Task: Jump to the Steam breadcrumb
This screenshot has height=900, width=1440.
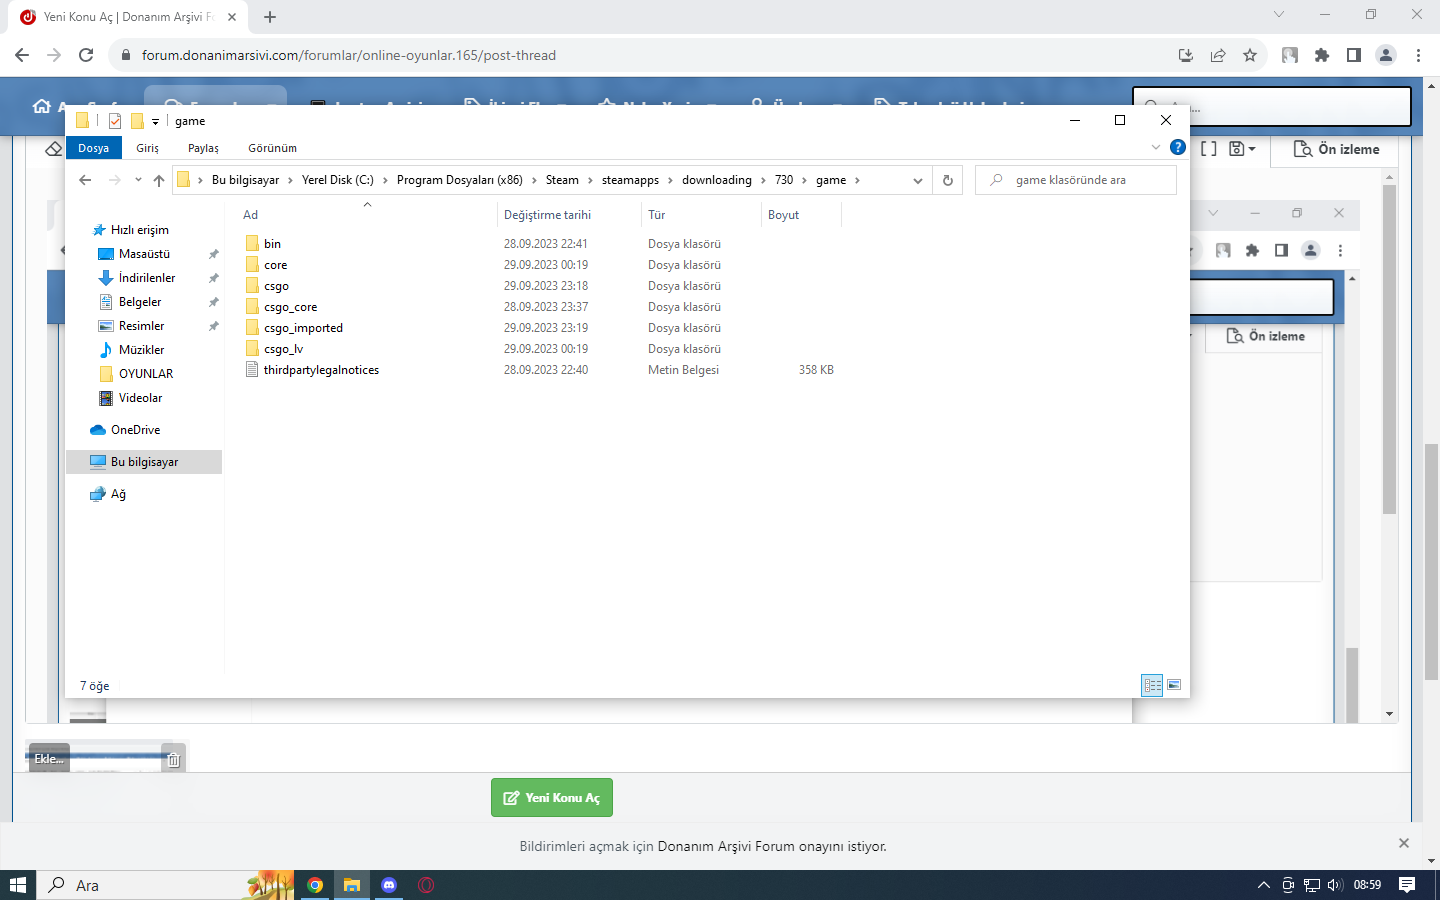Action: coord(562,180)
